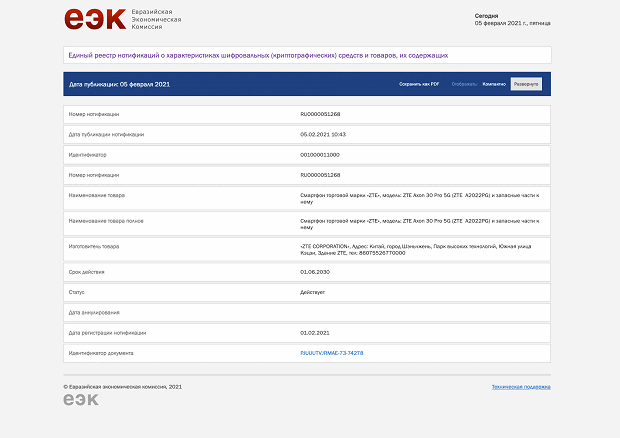Viewport: 620px width, 438px height.
Task: Click the 'Идентификатор документа' label
Action: (101, 353)
